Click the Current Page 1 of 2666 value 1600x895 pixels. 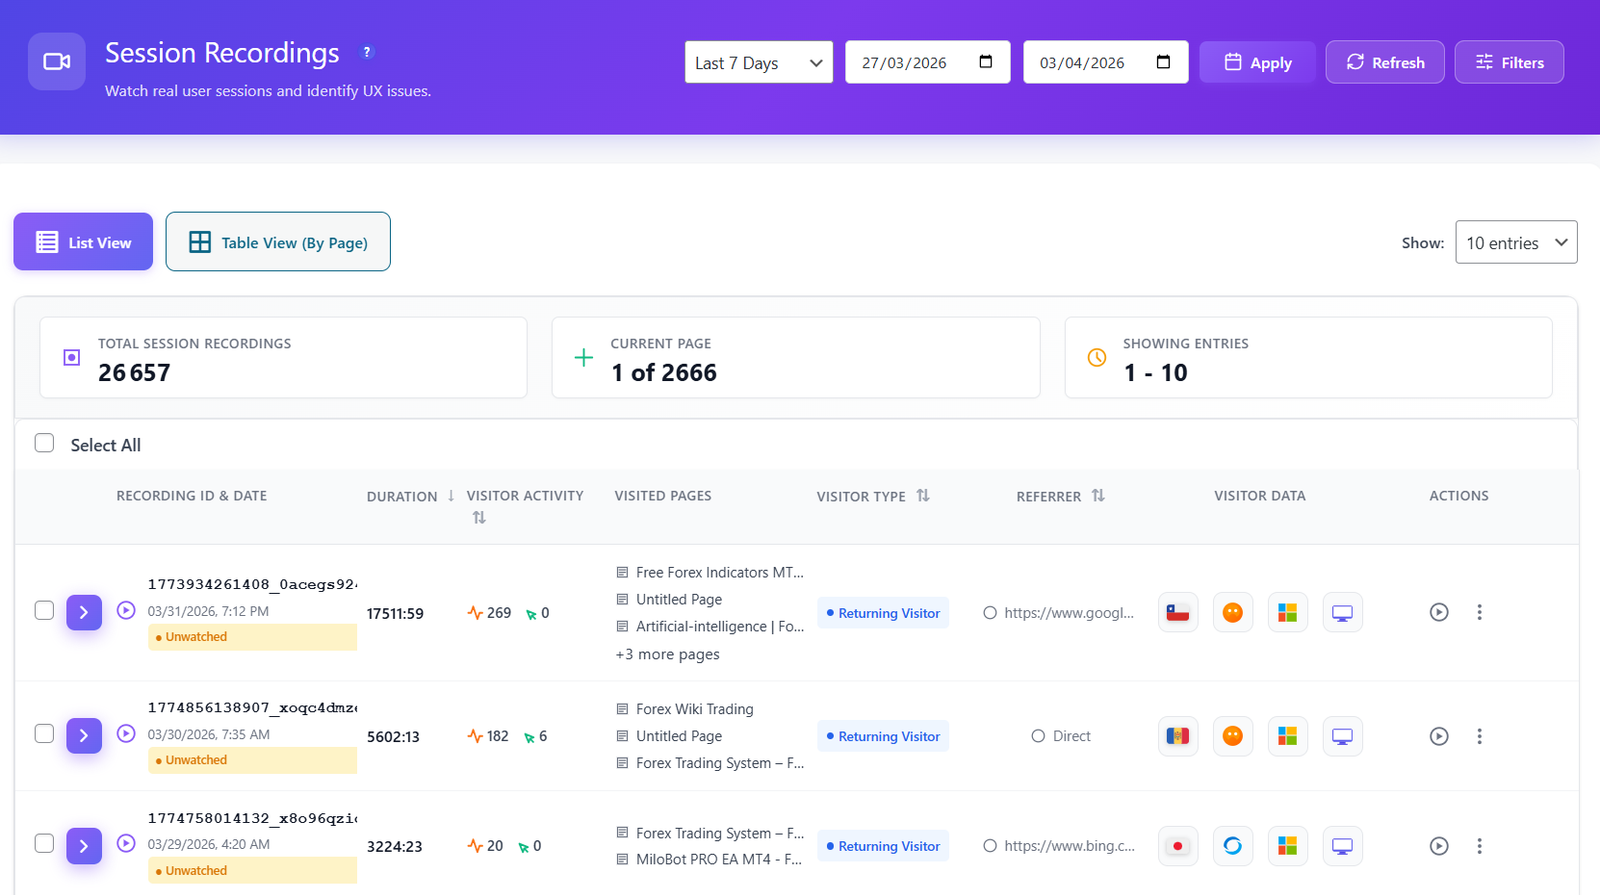click(664, 372)
